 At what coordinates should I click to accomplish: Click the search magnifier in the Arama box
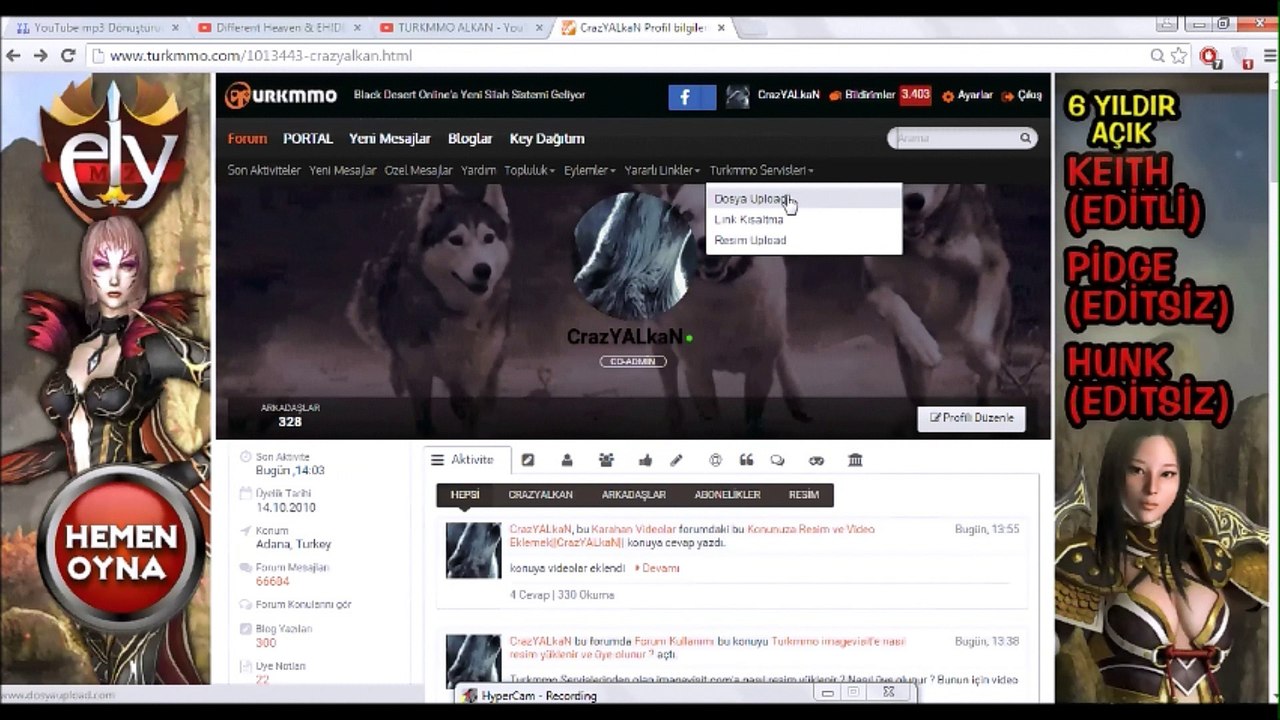coord(1025,139)
